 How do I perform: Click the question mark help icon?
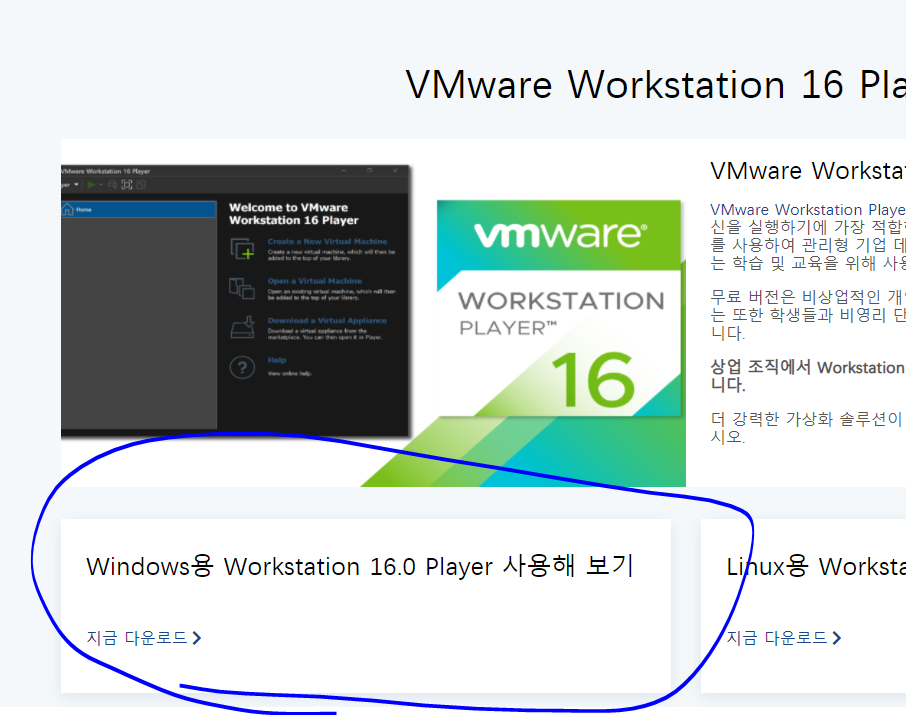[242, 367]
